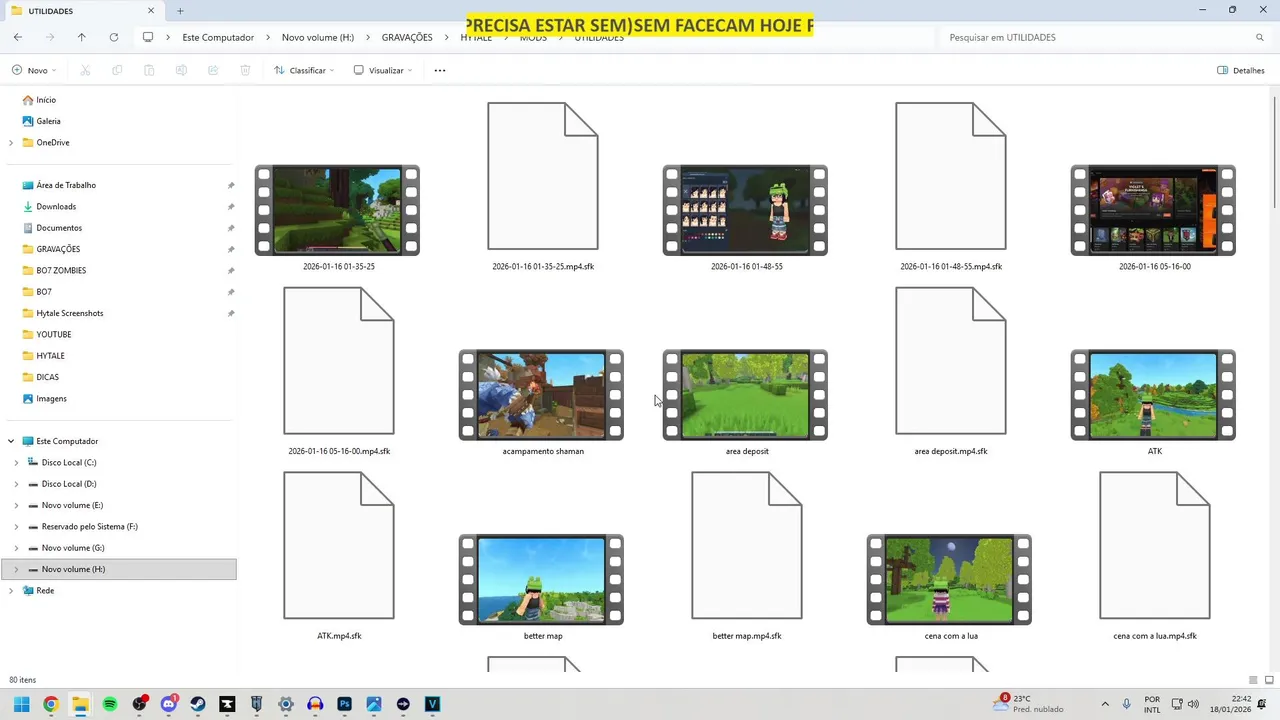Select the 2026-01-16 01-48-55 video thumbnail
The height and width of the screenshot is (720, 1280).
coord(745,210)
